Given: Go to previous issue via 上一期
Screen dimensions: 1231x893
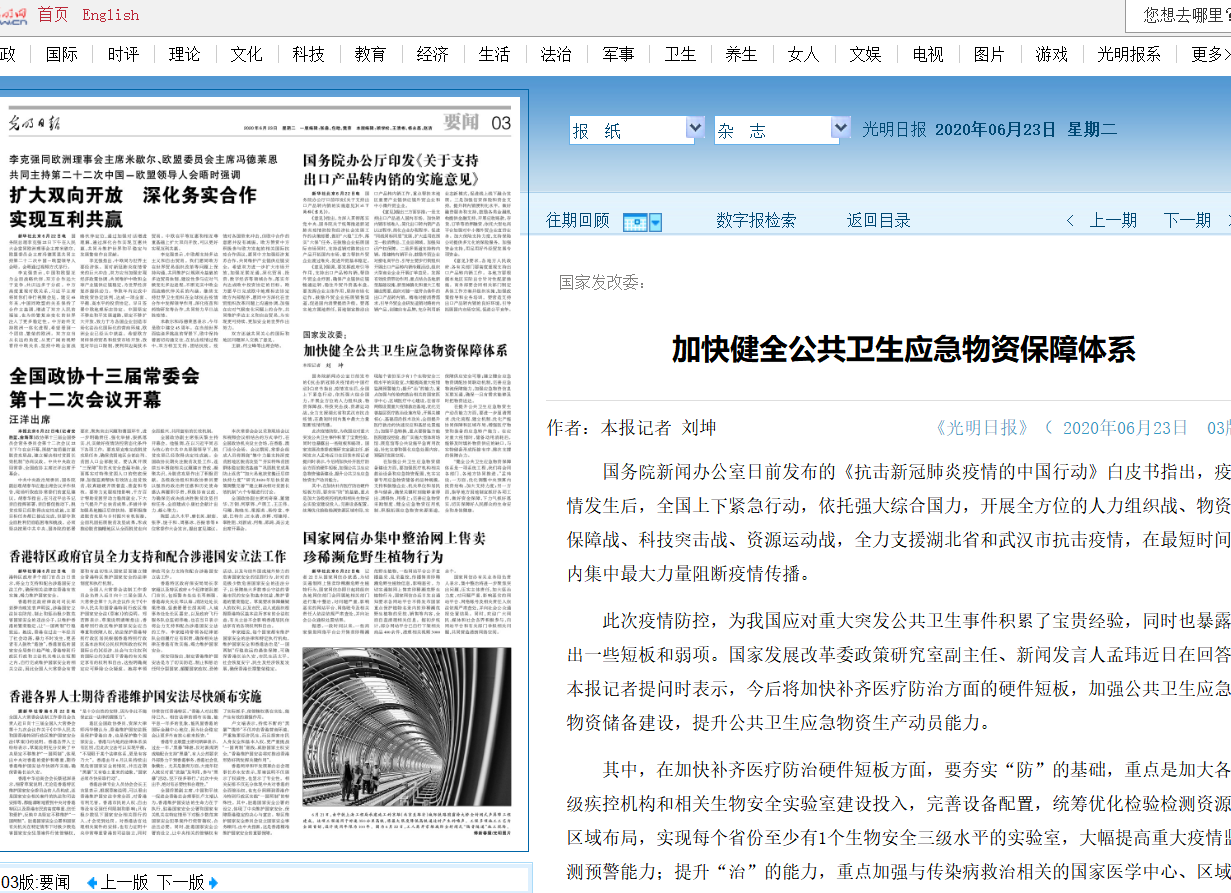Looking at the screenshot, I should pos(1113,221).
